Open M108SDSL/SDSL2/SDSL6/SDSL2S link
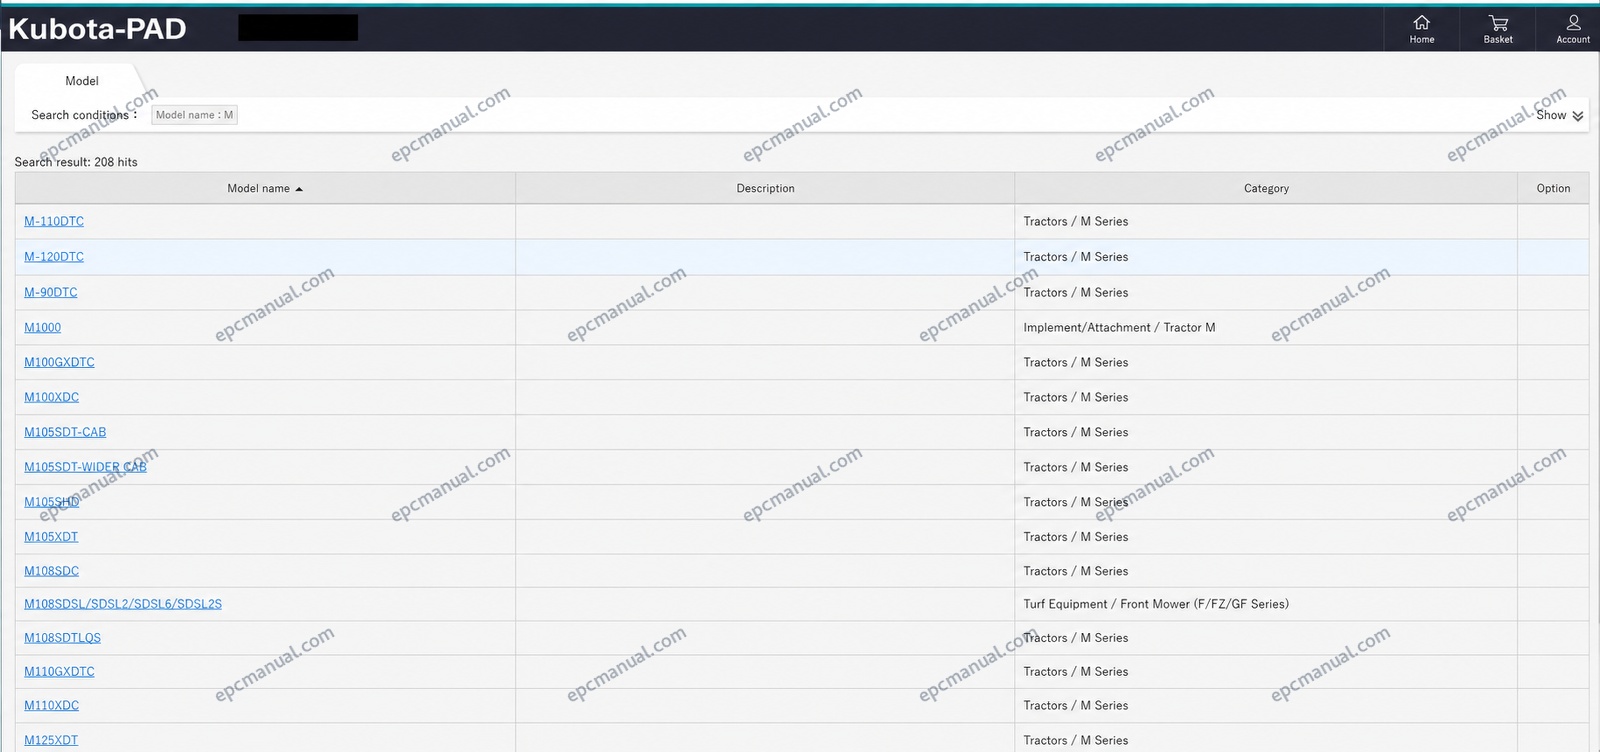The height and width of the screenshot is (752, 1600). [123, 604]
